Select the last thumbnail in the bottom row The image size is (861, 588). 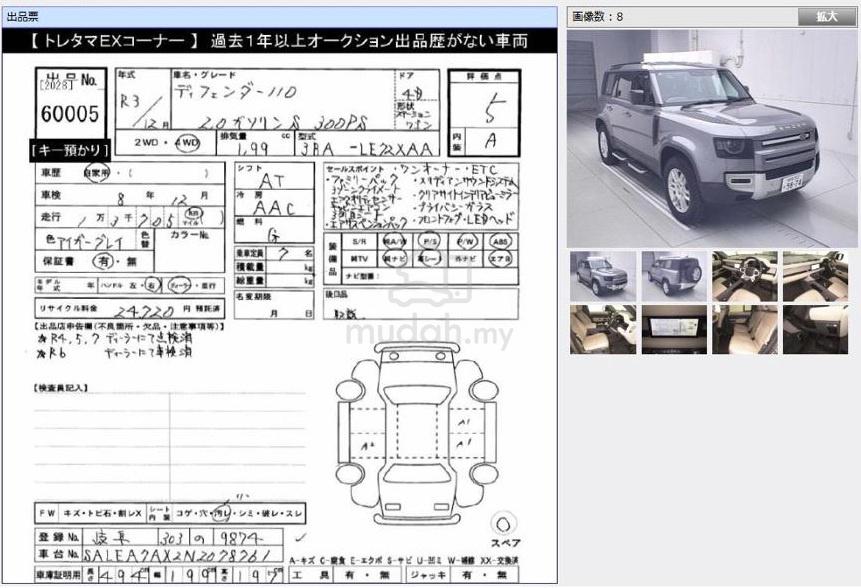point(815,330)
